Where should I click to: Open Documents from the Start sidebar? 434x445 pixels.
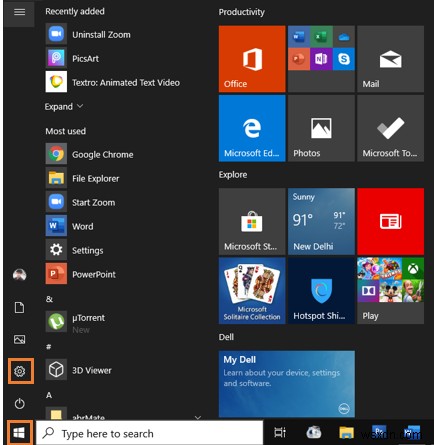point(19,307)
